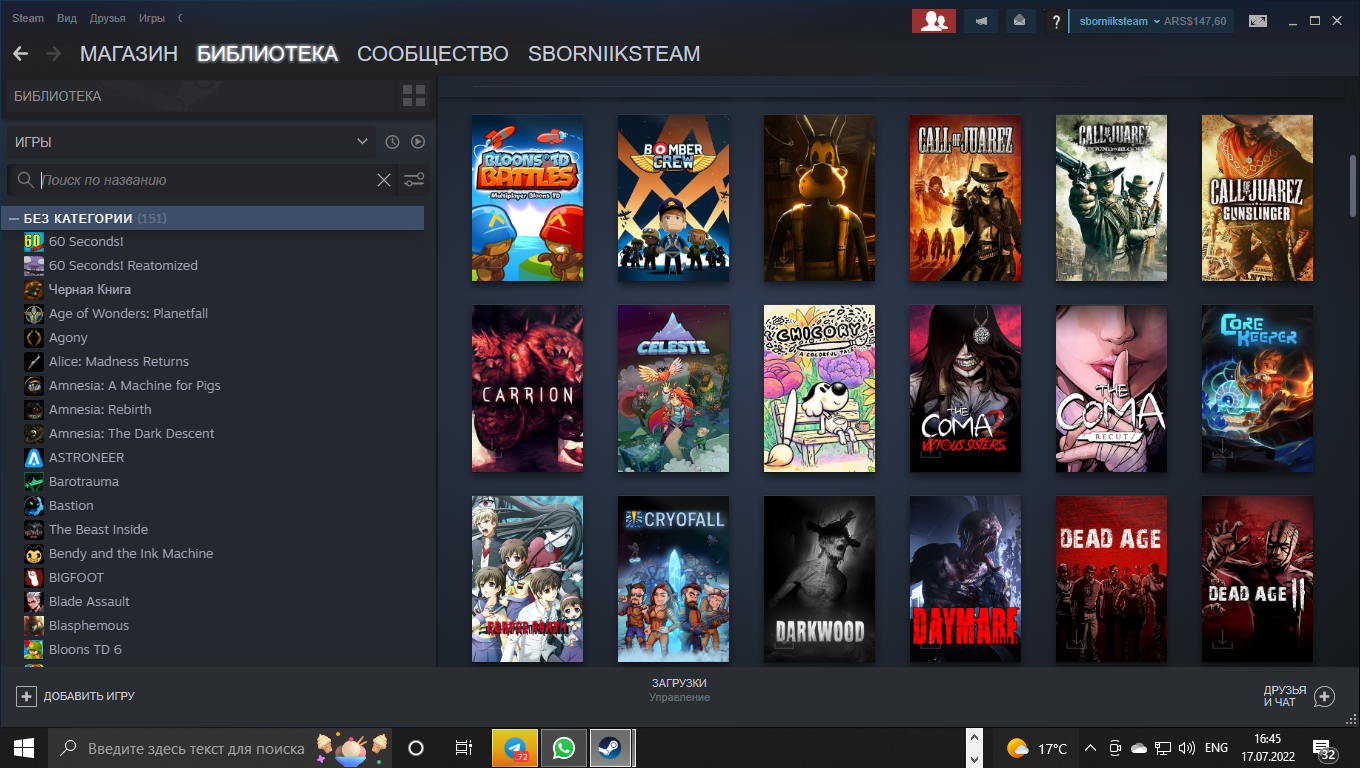Viewport: 1360px width, 768px height.
Task: Open the envelope inbox icon
Action: (x=1019, y=21)
